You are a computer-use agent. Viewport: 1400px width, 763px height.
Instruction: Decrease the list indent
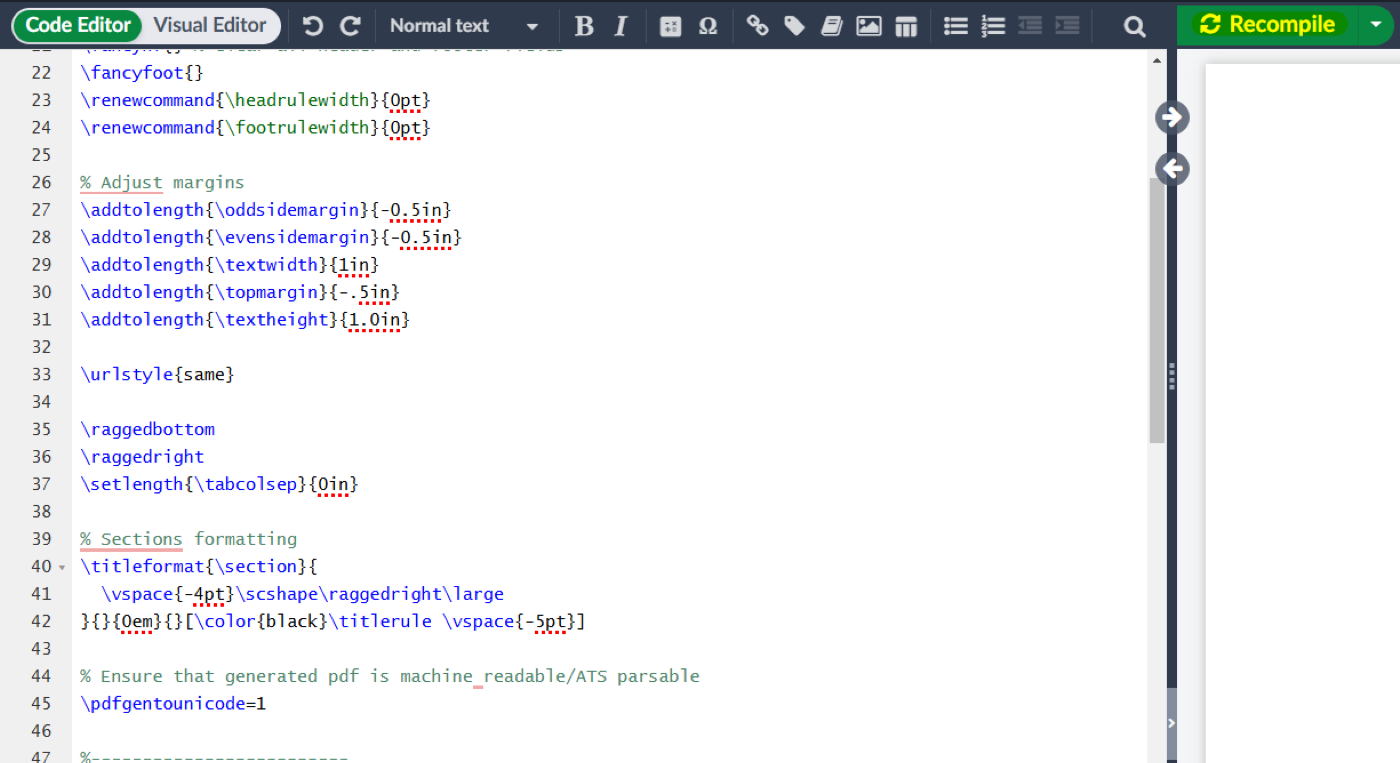[x=1030, y=26]
